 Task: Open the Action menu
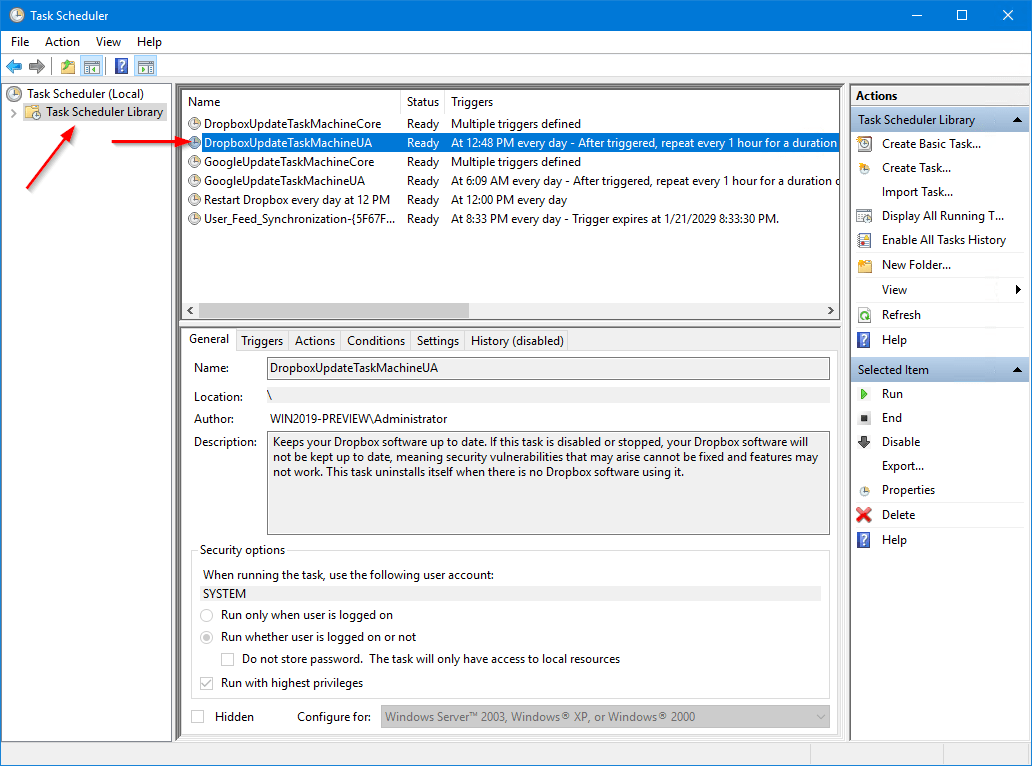62,42
